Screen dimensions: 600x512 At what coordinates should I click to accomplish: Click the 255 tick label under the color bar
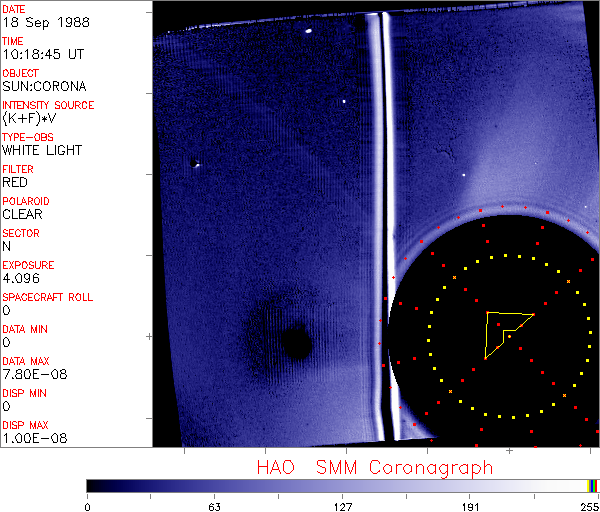[588, 505]
